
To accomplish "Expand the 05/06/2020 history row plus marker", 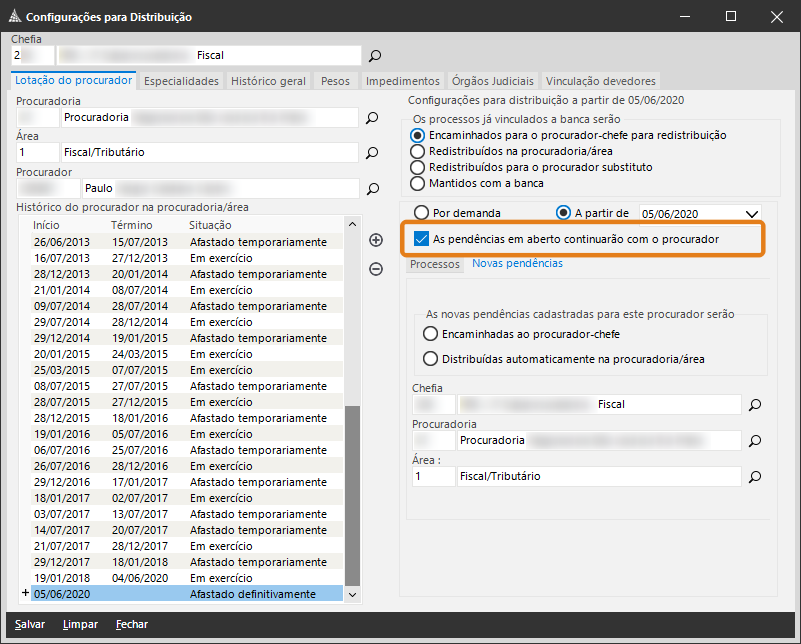I will coord(25,594).
